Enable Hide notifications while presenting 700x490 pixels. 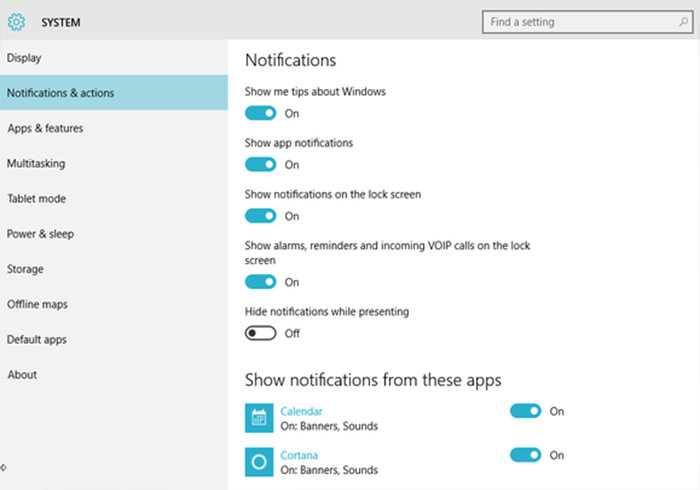tap(261, 333)
